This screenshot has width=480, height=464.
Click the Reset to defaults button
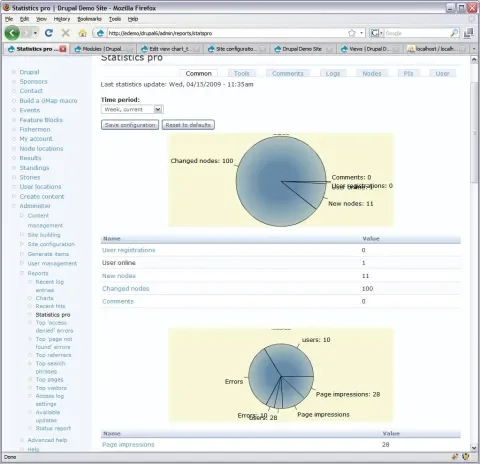(x=188, y=125)
